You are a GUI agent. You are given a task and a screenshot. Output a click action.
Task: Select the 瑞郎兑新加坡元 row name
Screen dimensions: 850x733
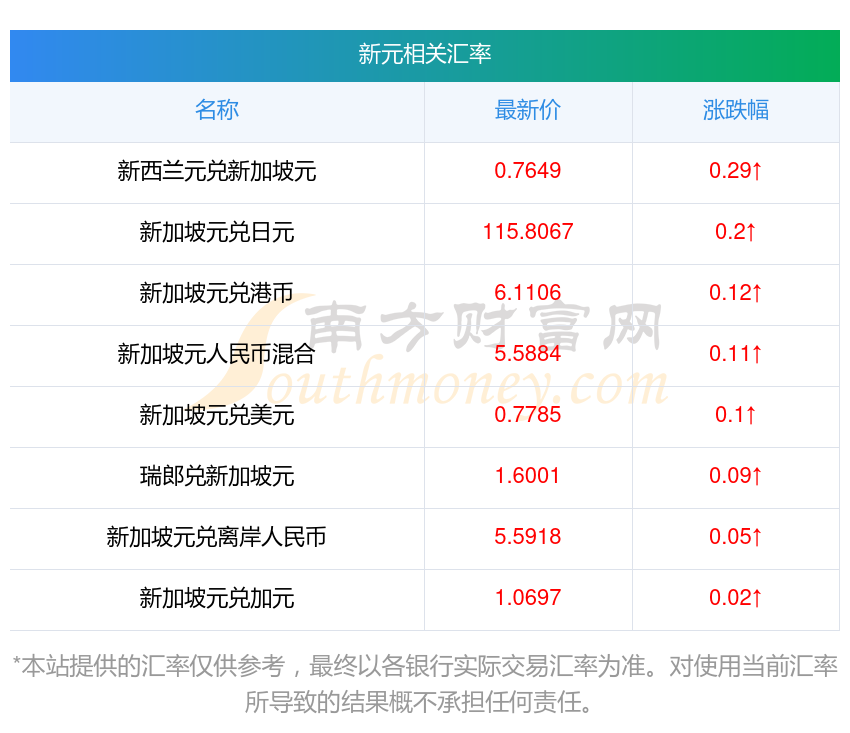pyautogui.click(x=217, y=477)
